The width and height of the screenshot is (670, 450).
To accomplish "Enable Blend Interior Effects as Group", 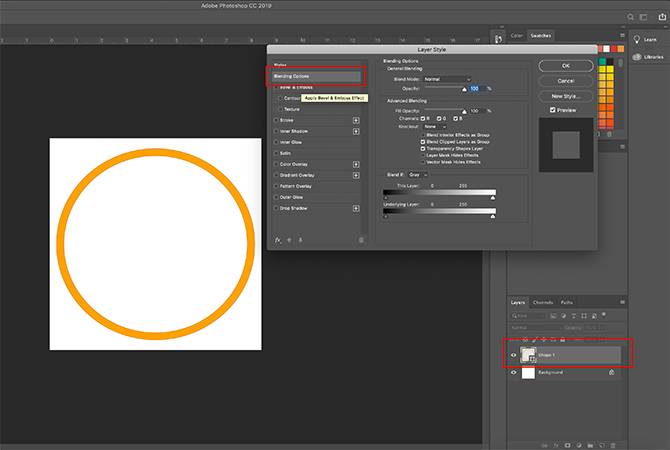I will click(423, 135).
